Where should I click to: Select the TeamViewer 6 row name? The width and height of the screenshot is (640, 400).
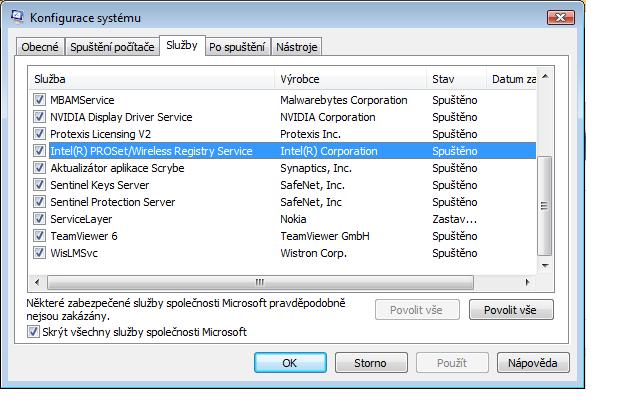(84, 236)
